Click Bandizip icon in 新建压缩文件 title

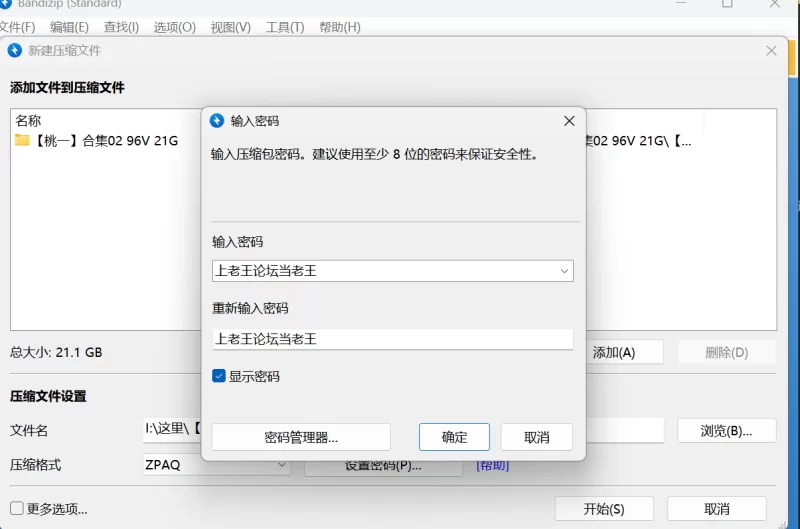point(15,51)
